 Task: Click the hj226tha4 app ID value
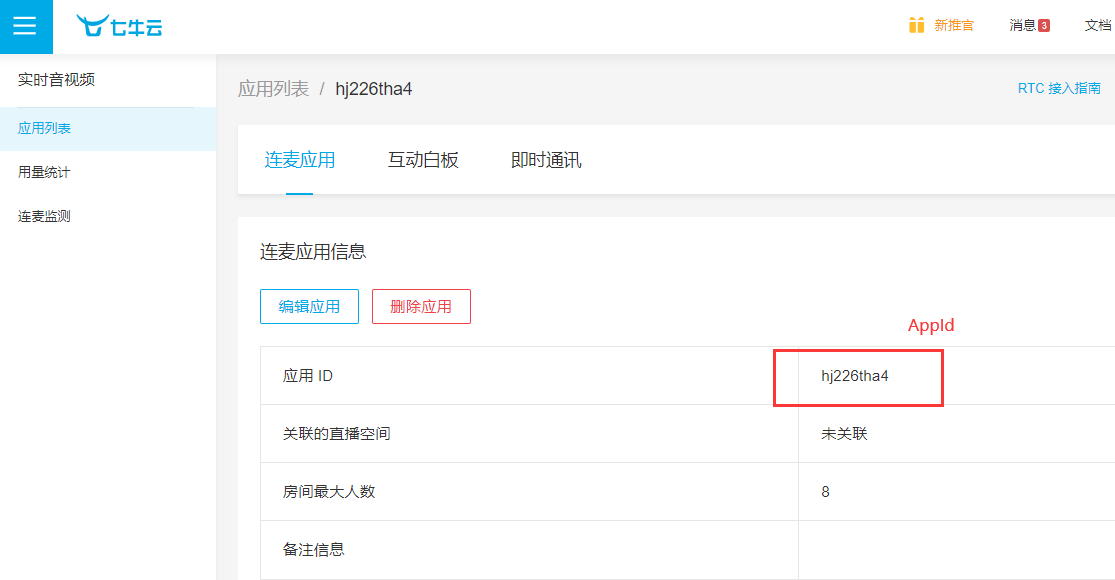[x=855, y=376]
